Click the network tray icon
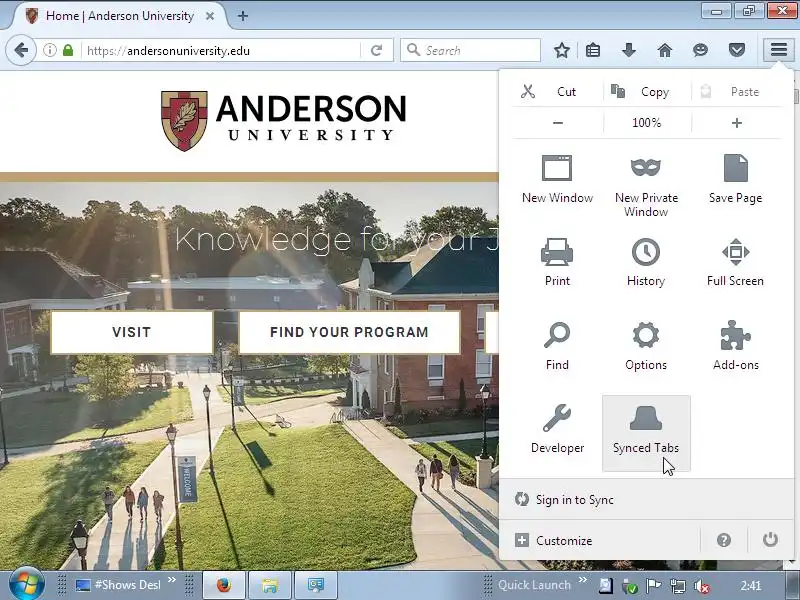This screenshot has width=800, height=600. [678, 586]
